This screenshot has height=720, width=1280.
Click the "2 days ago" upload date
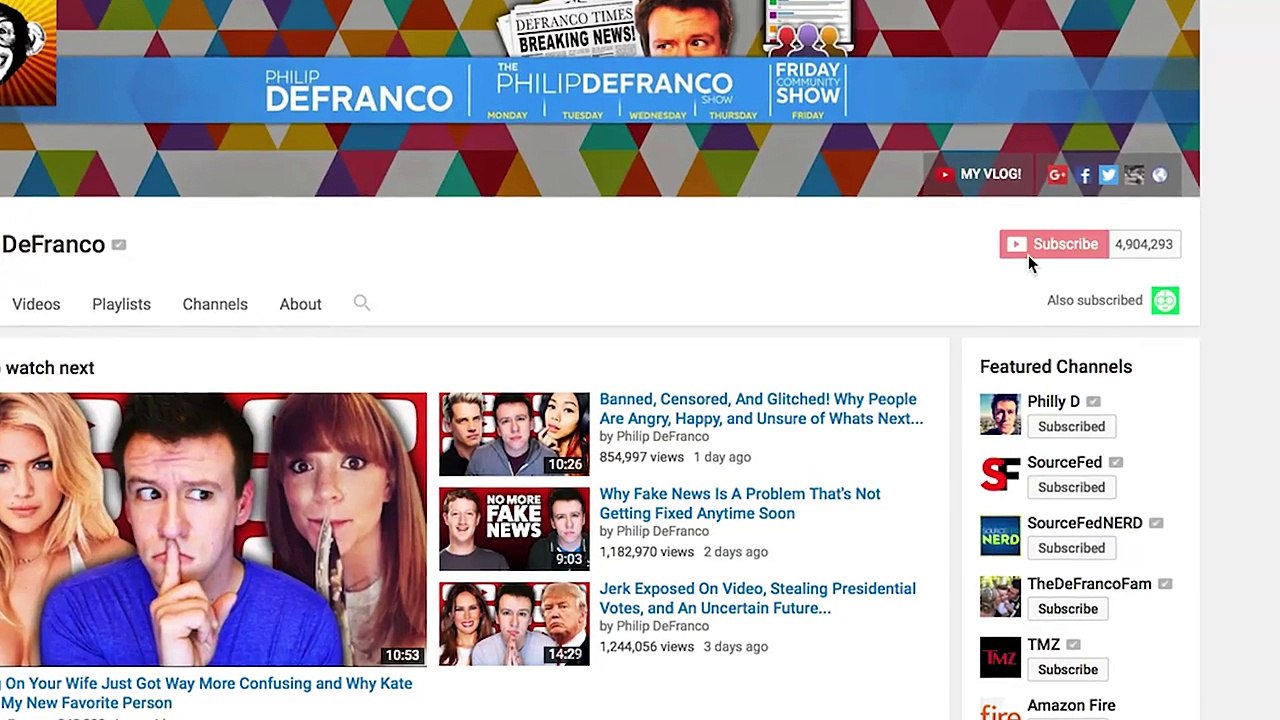(736, 552)
